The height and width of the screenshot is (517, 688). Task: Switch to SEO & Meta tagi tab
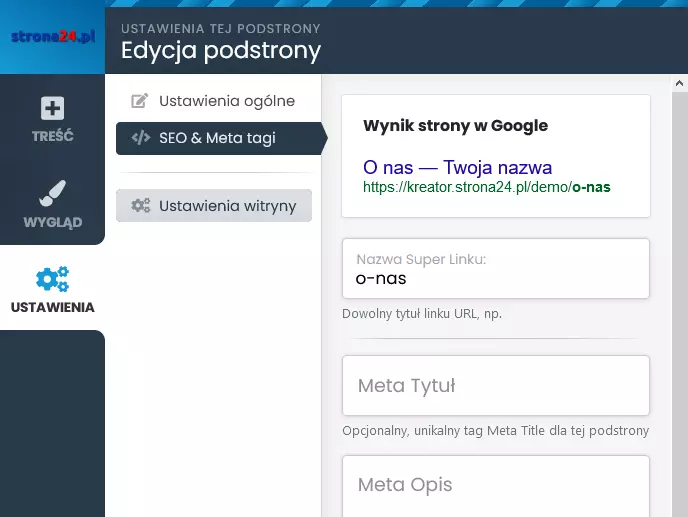tap(219, 138)
